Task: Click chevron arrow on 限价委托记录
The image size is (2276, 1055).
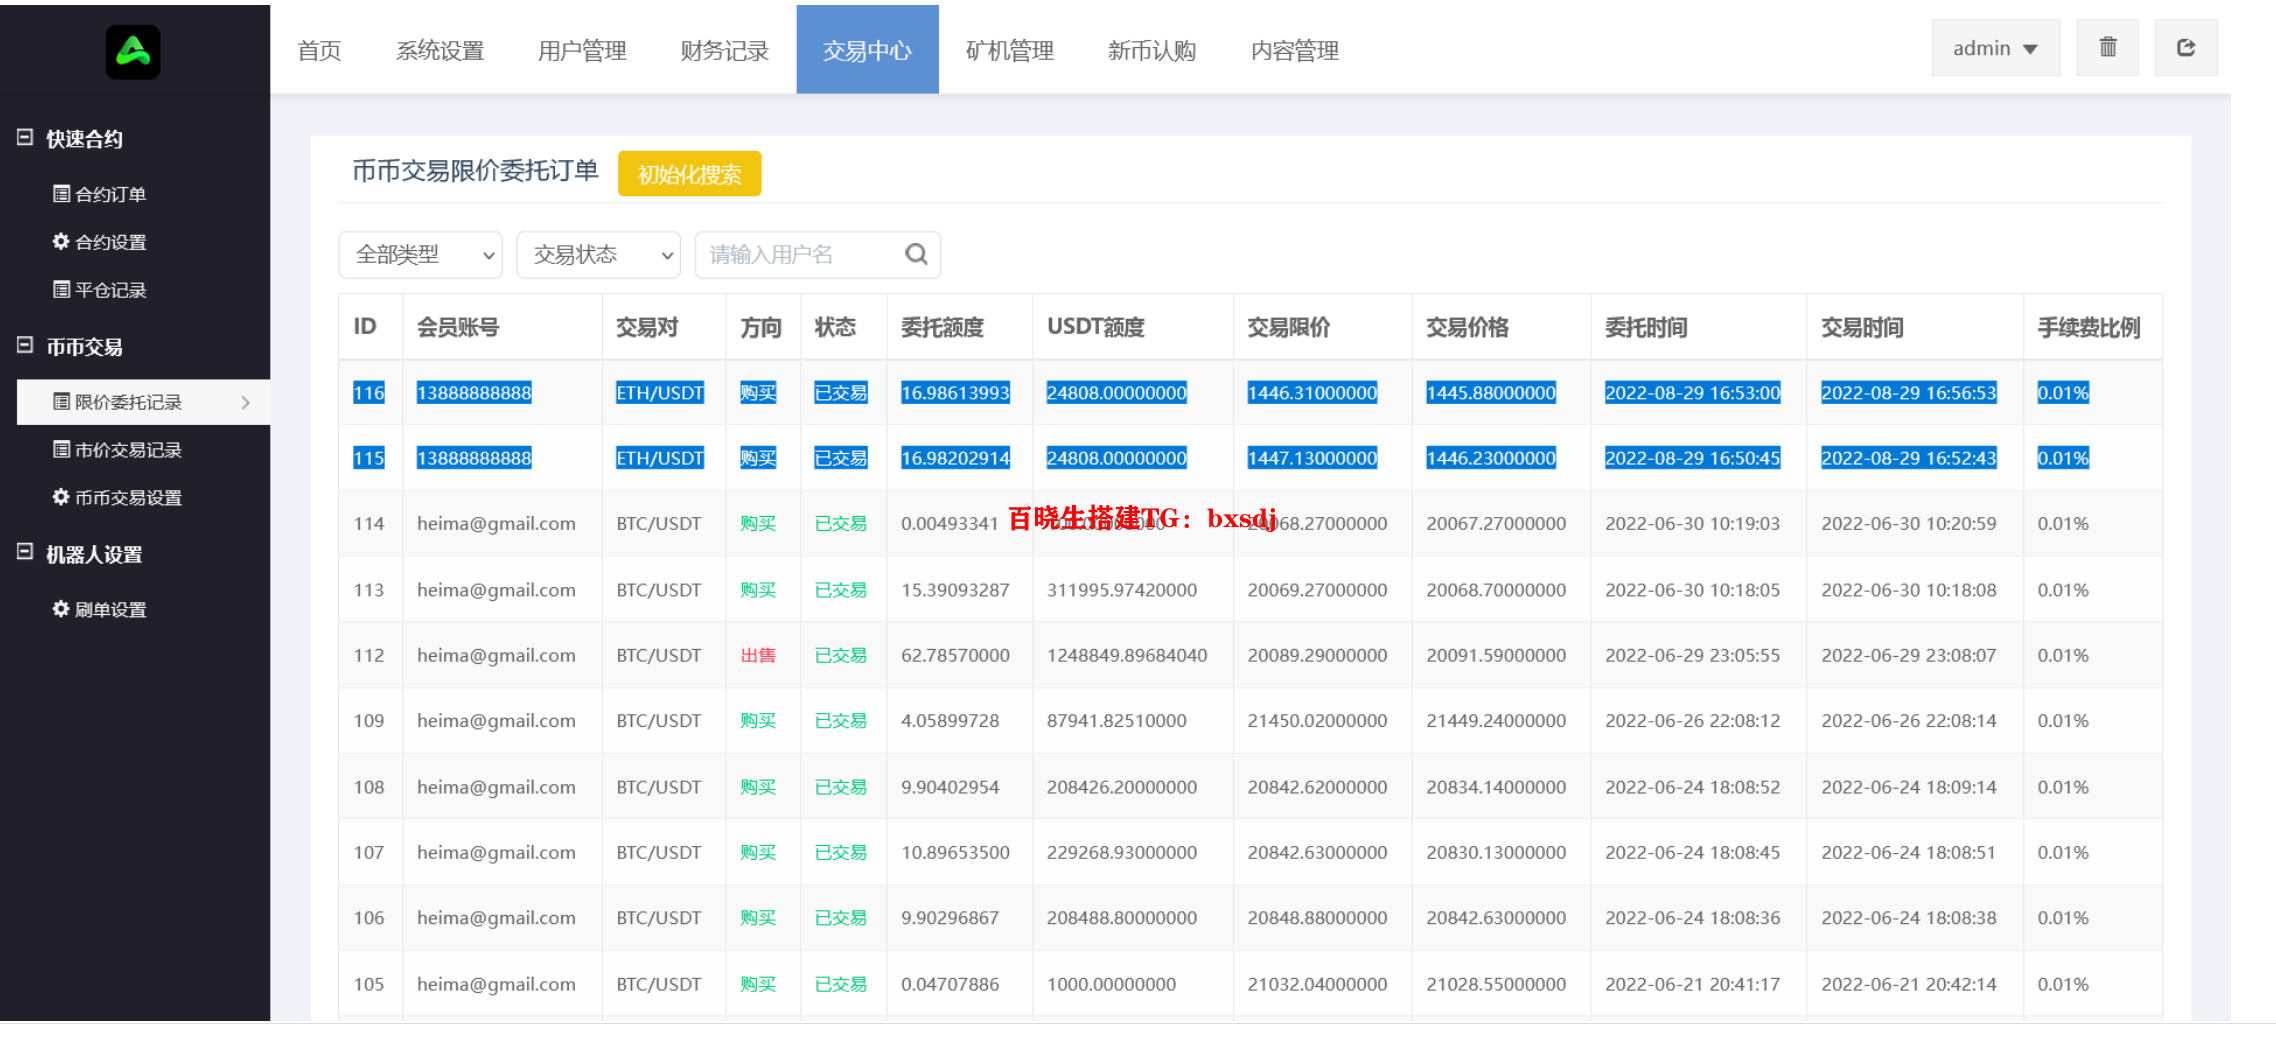Action: tap(245, 402)
